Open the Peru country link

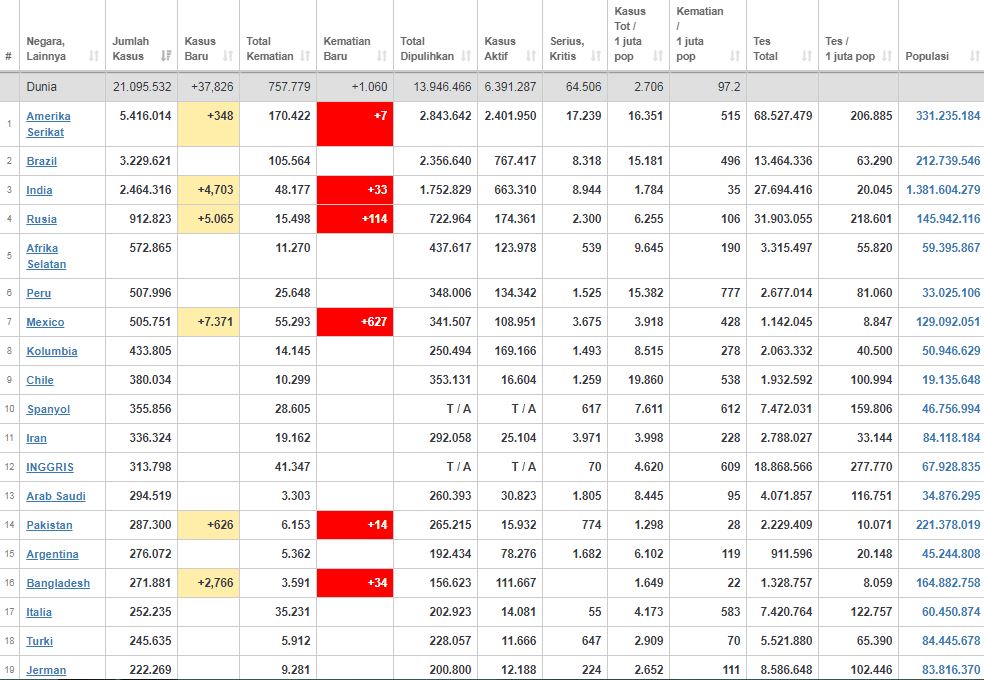pyautogui.click(x=38, y=293)
